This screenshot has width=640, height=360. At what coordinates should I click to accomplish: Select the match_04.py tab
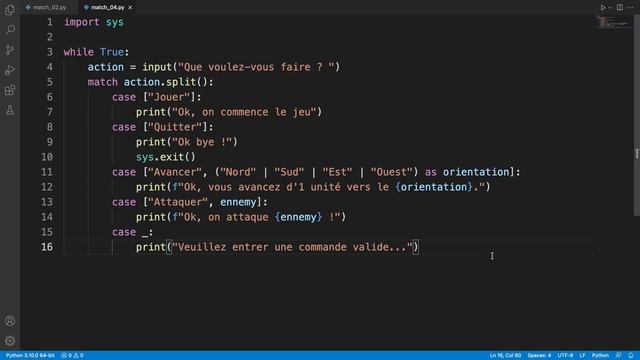coord(107,7)
